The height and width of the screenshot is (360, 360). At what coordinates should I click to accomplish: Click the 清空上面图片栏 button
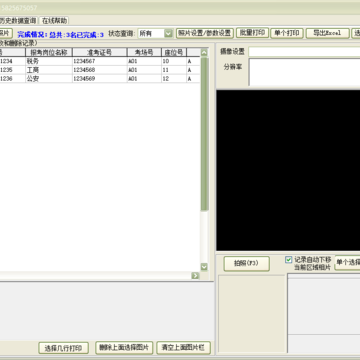(184, 348)
